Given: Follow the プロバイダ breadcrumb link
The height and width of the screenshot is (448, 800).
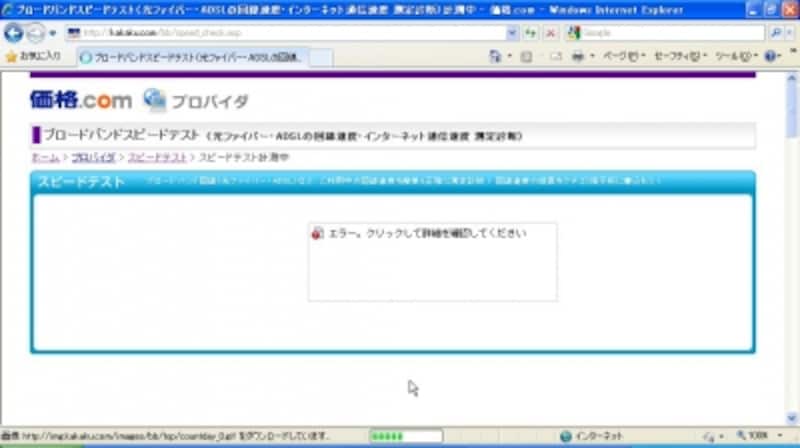Looking at the screenshot, I should click(93, 157).
